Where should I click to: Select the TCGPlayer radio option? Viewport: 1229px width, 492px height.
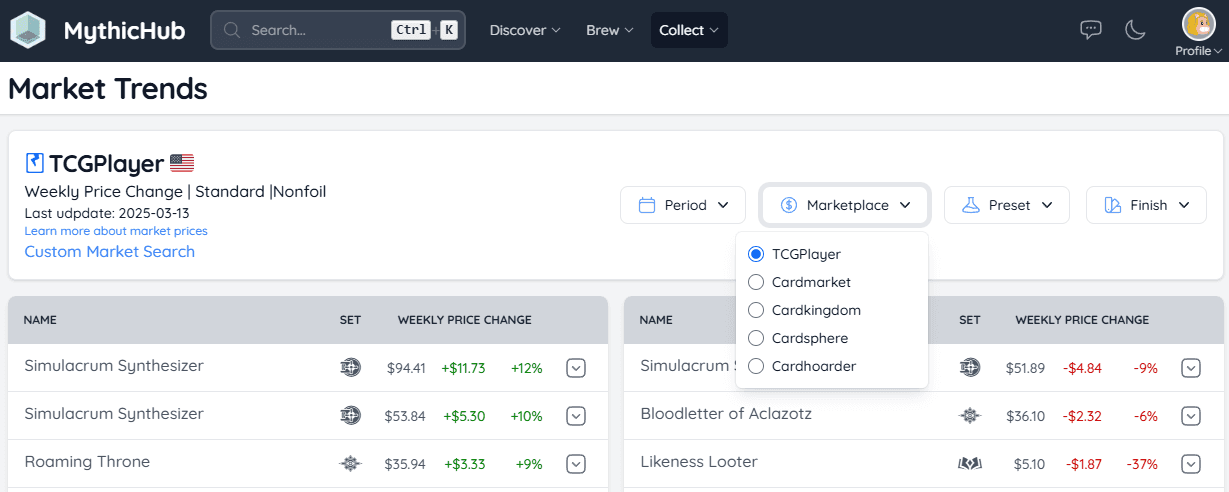756,254
